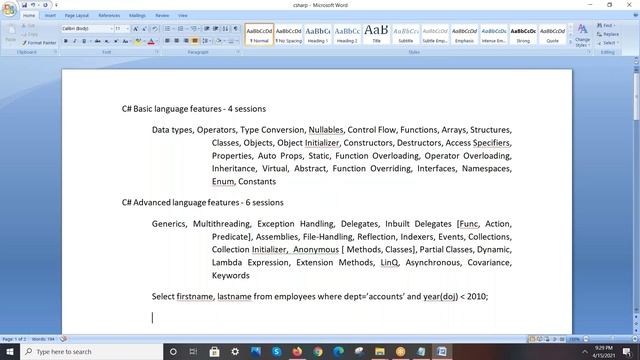Open Word Help icon
The image size is (640, 360).
click(636, 16)
